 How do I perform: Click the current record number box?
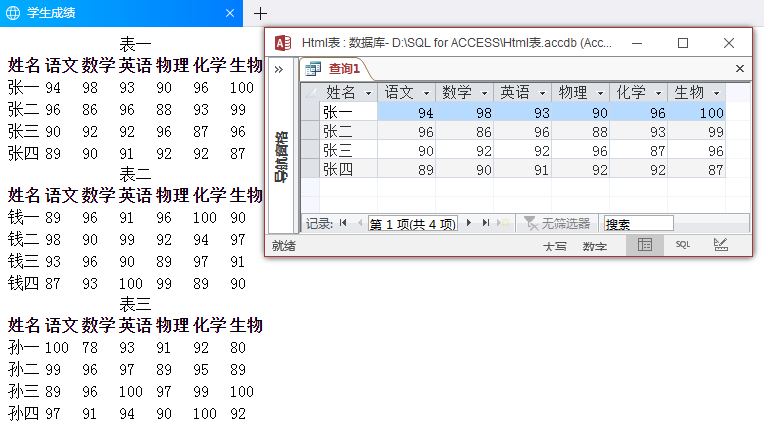point(413,224)
